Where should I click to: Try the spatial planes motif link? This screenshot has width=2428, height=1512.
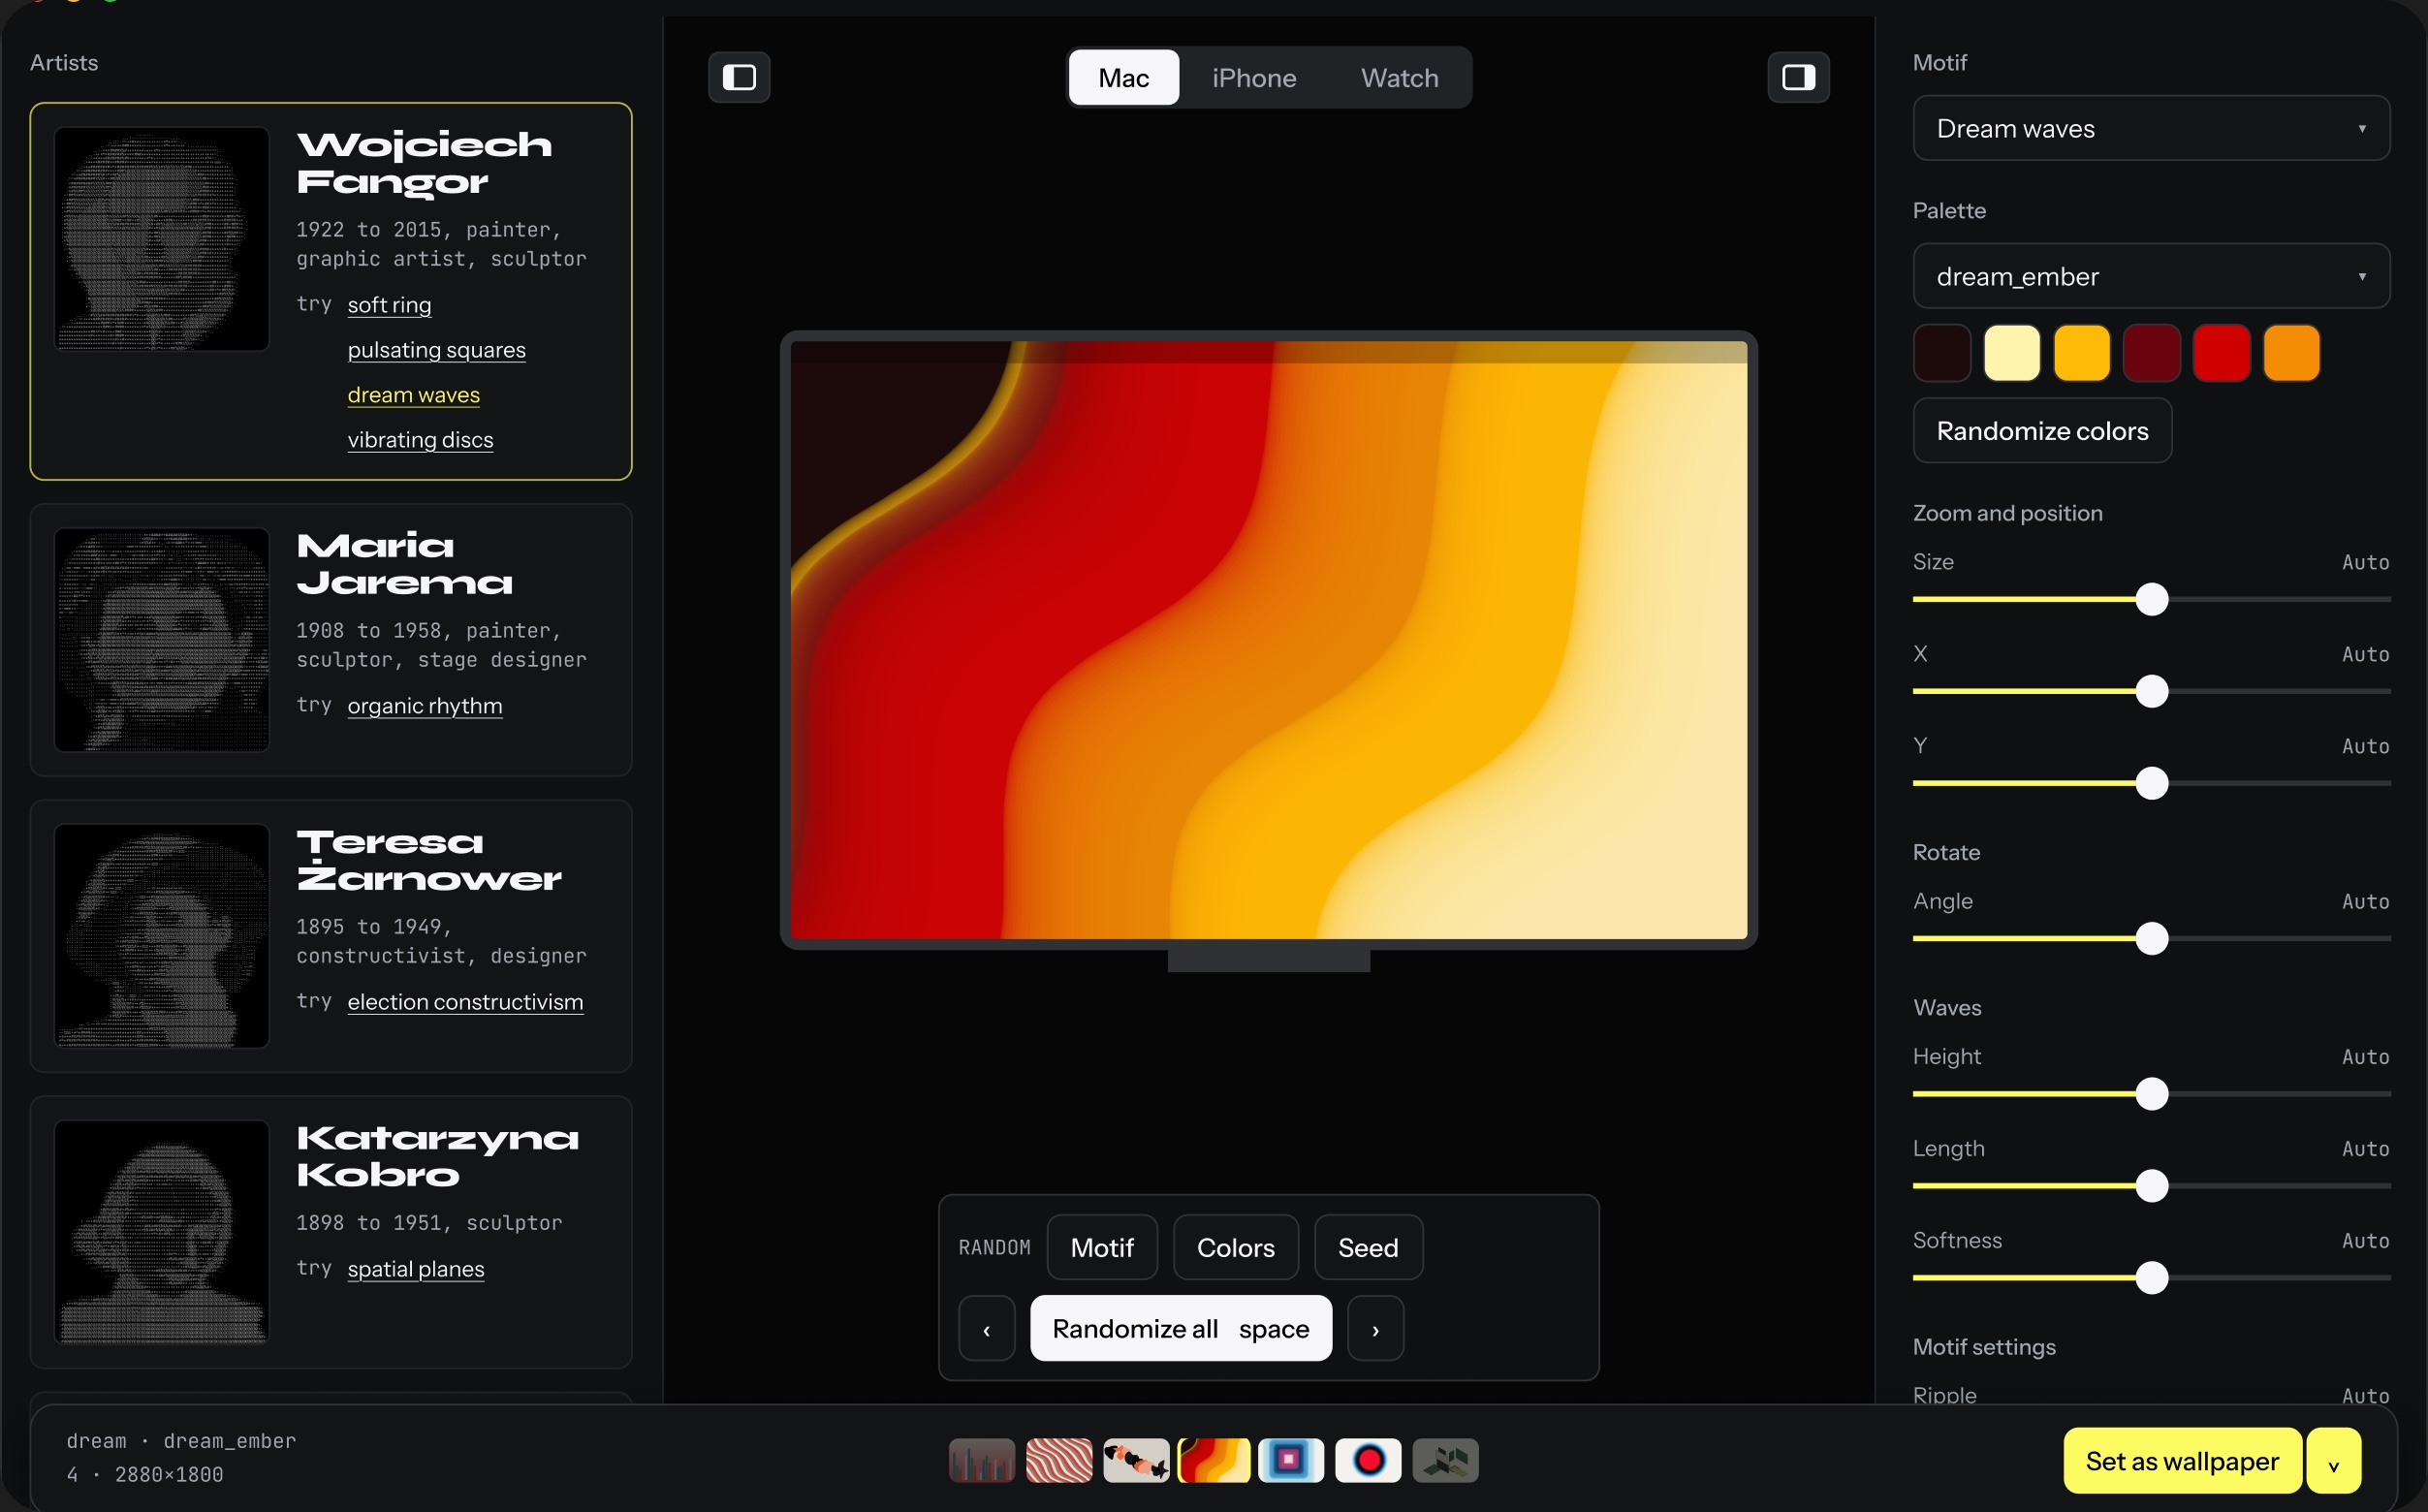[x=415, y=1268]
